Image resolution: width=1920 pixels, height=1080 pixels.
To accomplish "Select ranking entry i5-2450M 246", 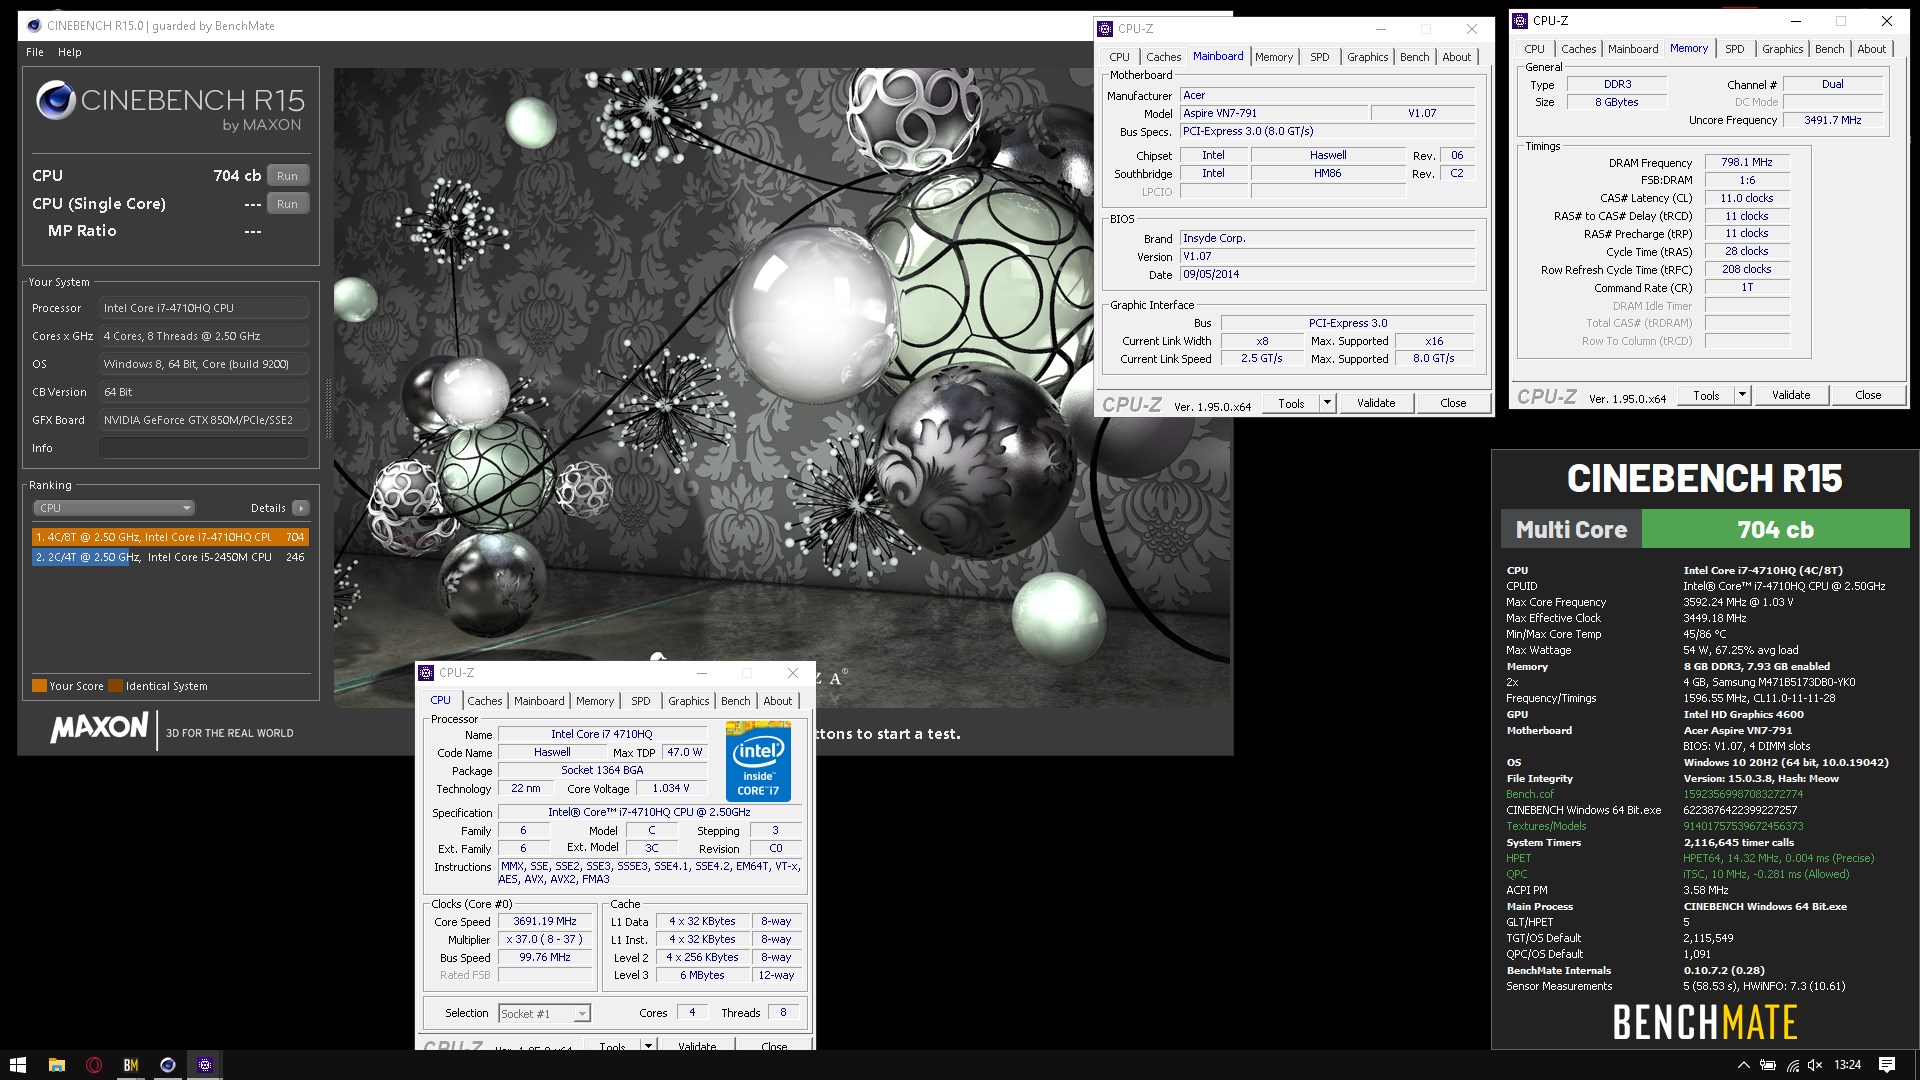I will coord(170,557).
